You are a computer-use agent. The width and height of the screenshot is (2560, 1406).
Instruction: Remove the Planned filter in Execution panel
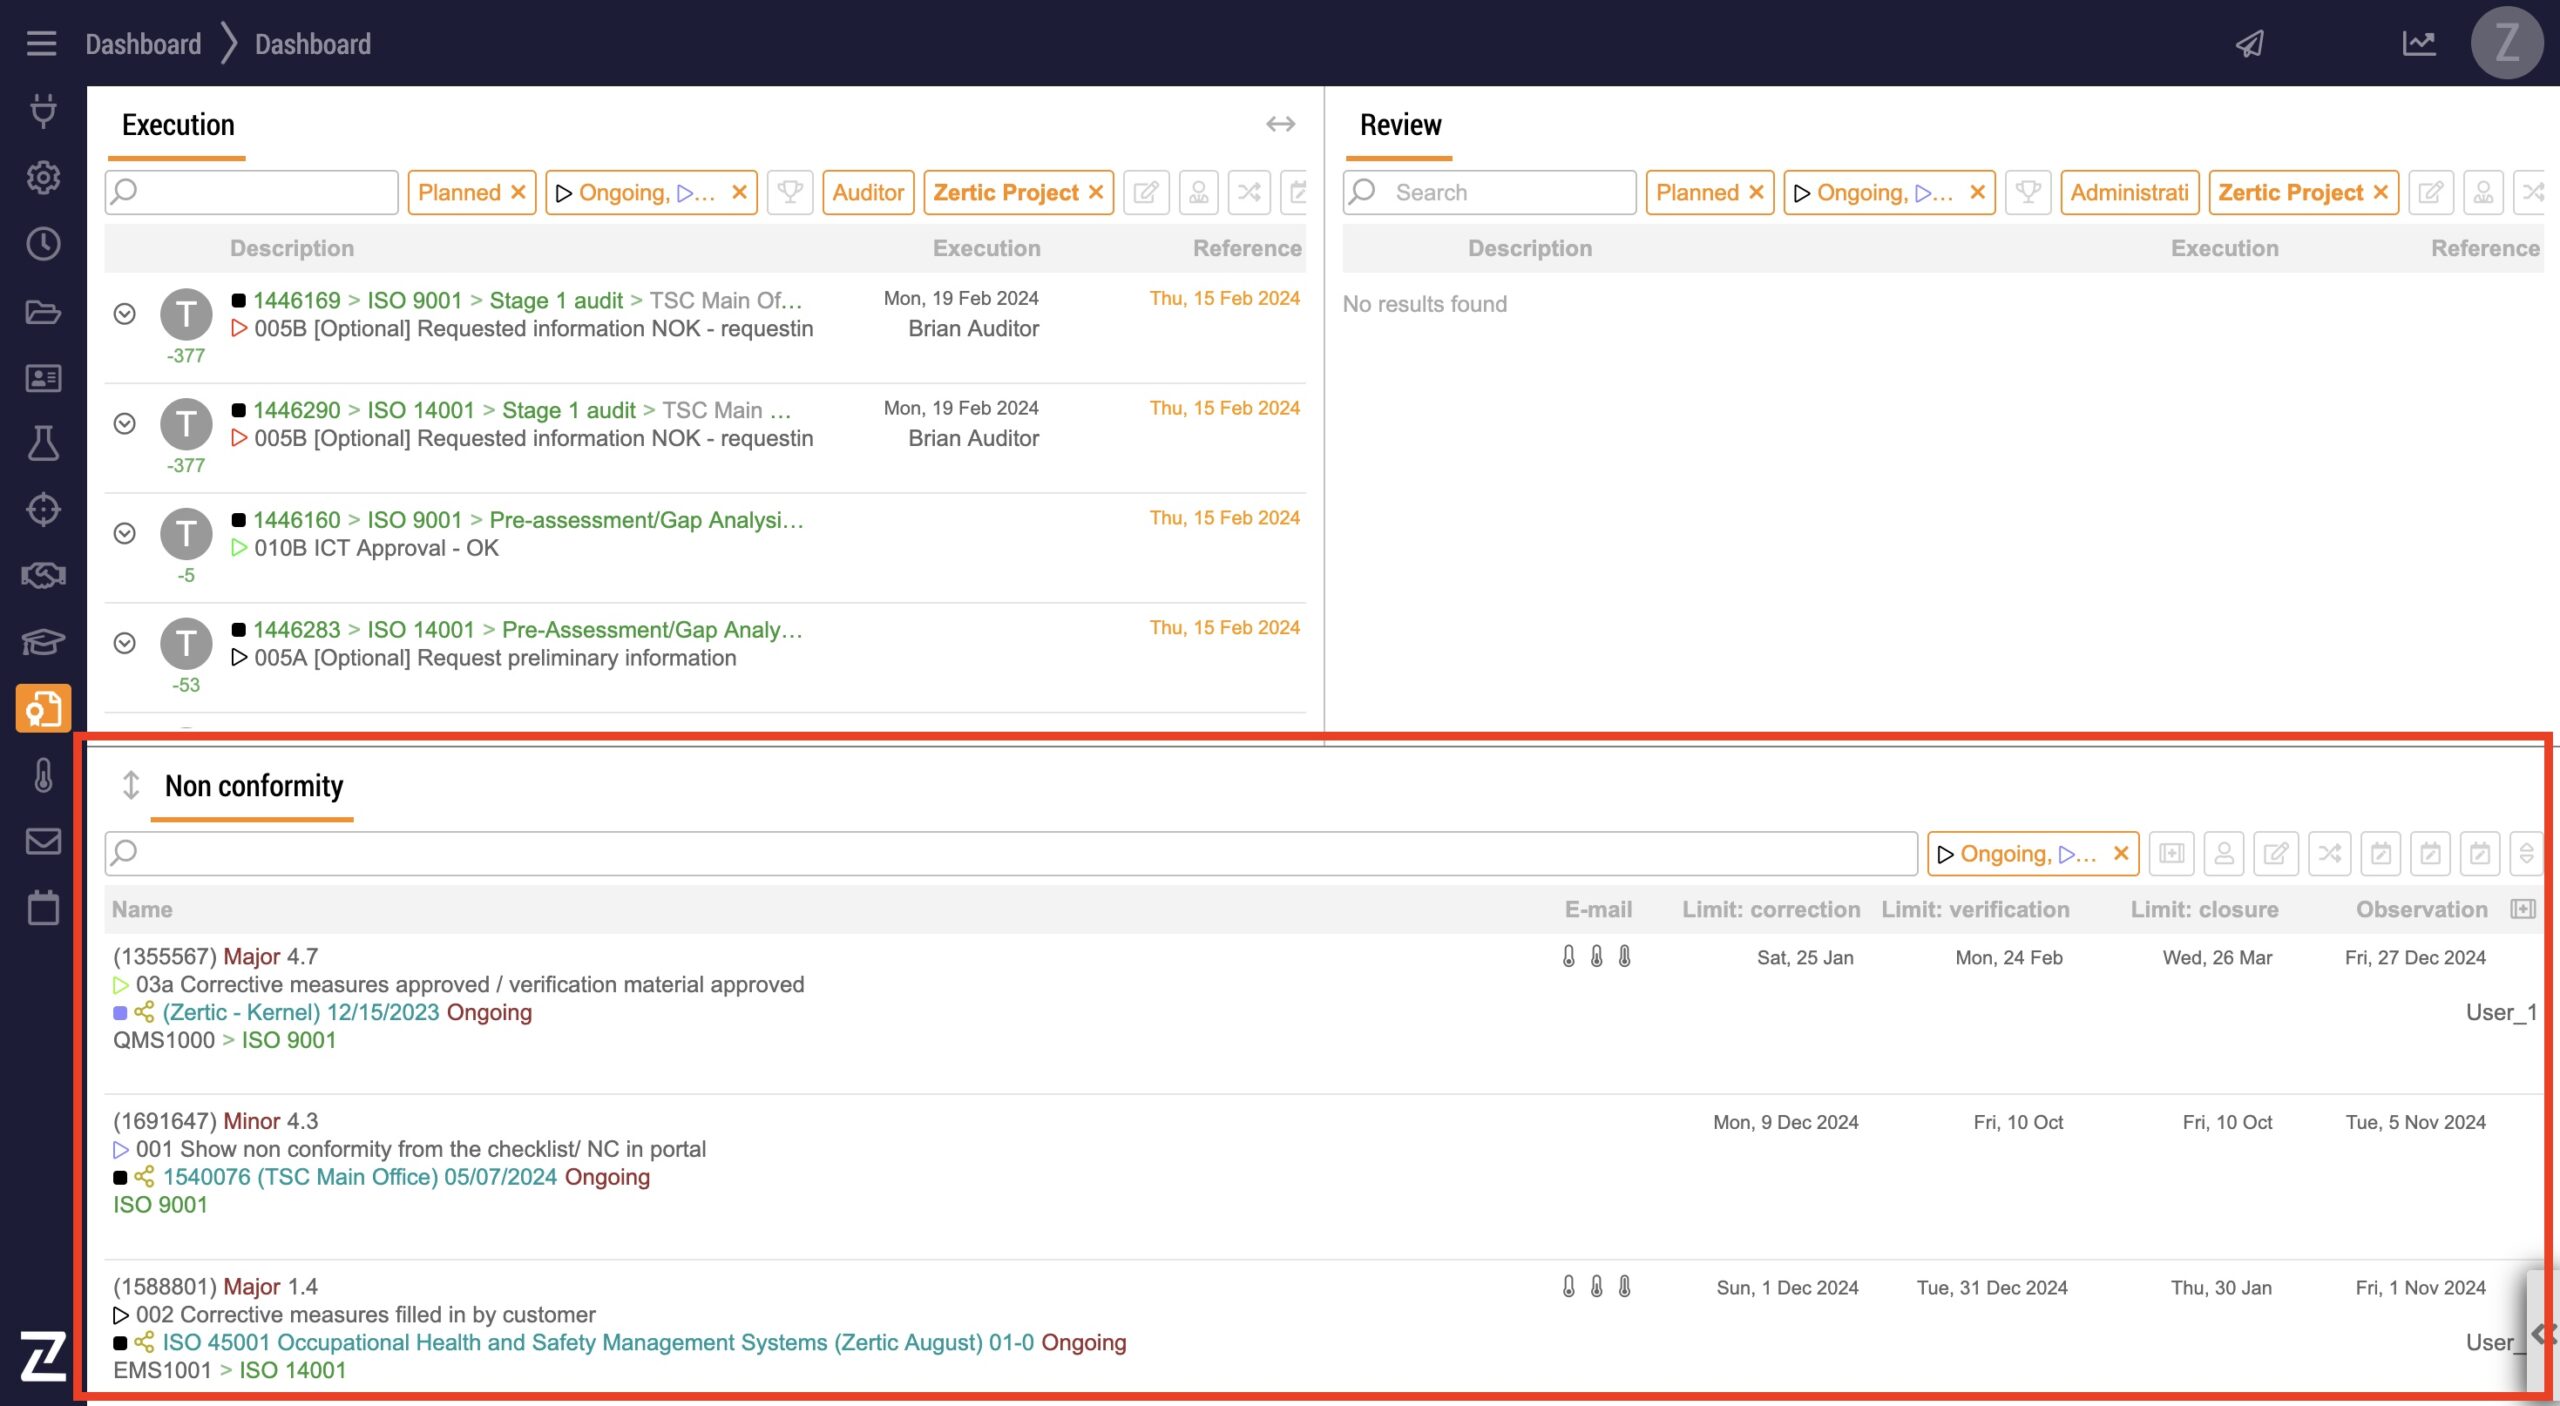pyautogui.click(x=518, y=192)
